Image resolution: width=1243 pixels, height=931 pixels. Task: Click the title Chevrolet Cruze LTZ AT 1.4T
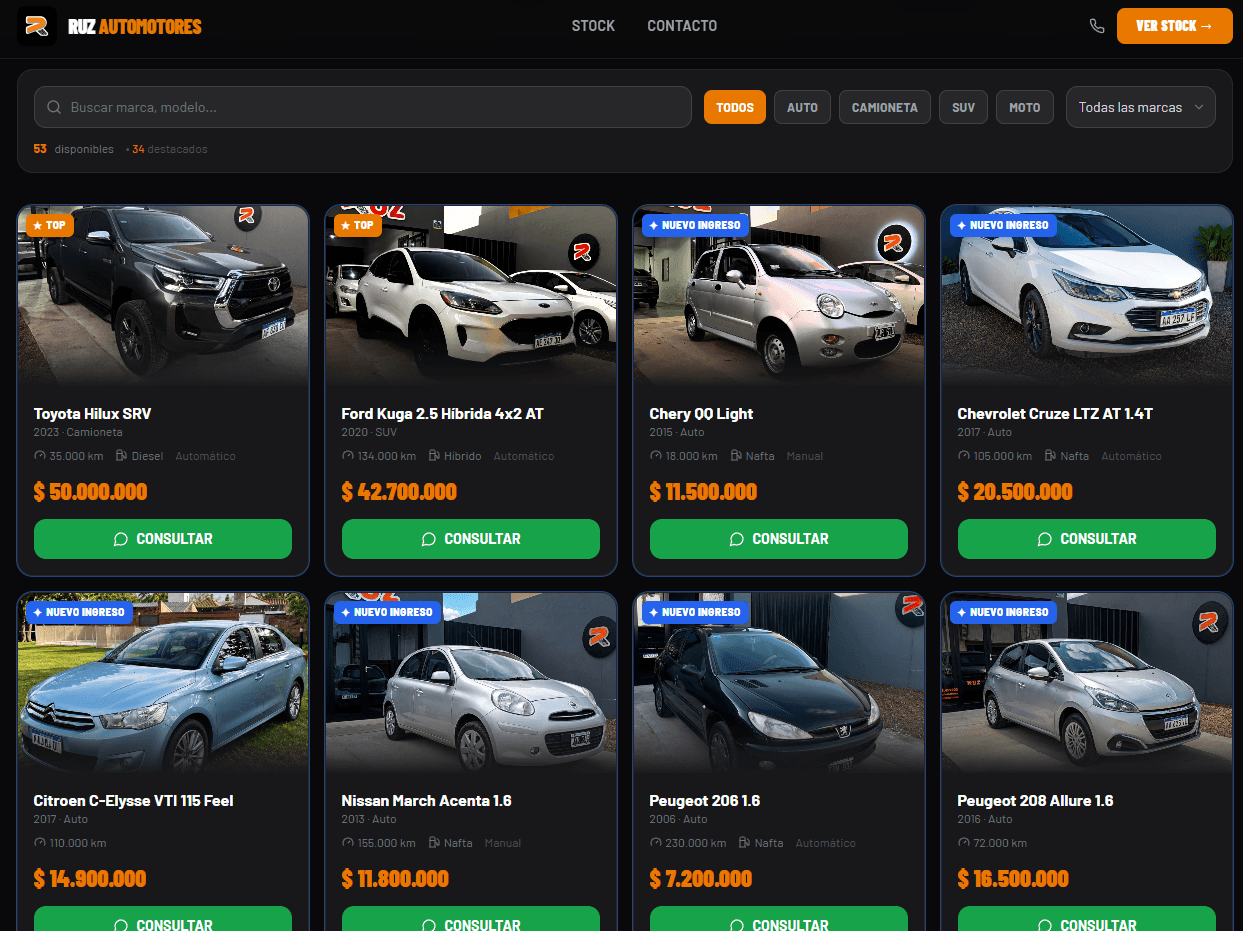point(1055,414)
